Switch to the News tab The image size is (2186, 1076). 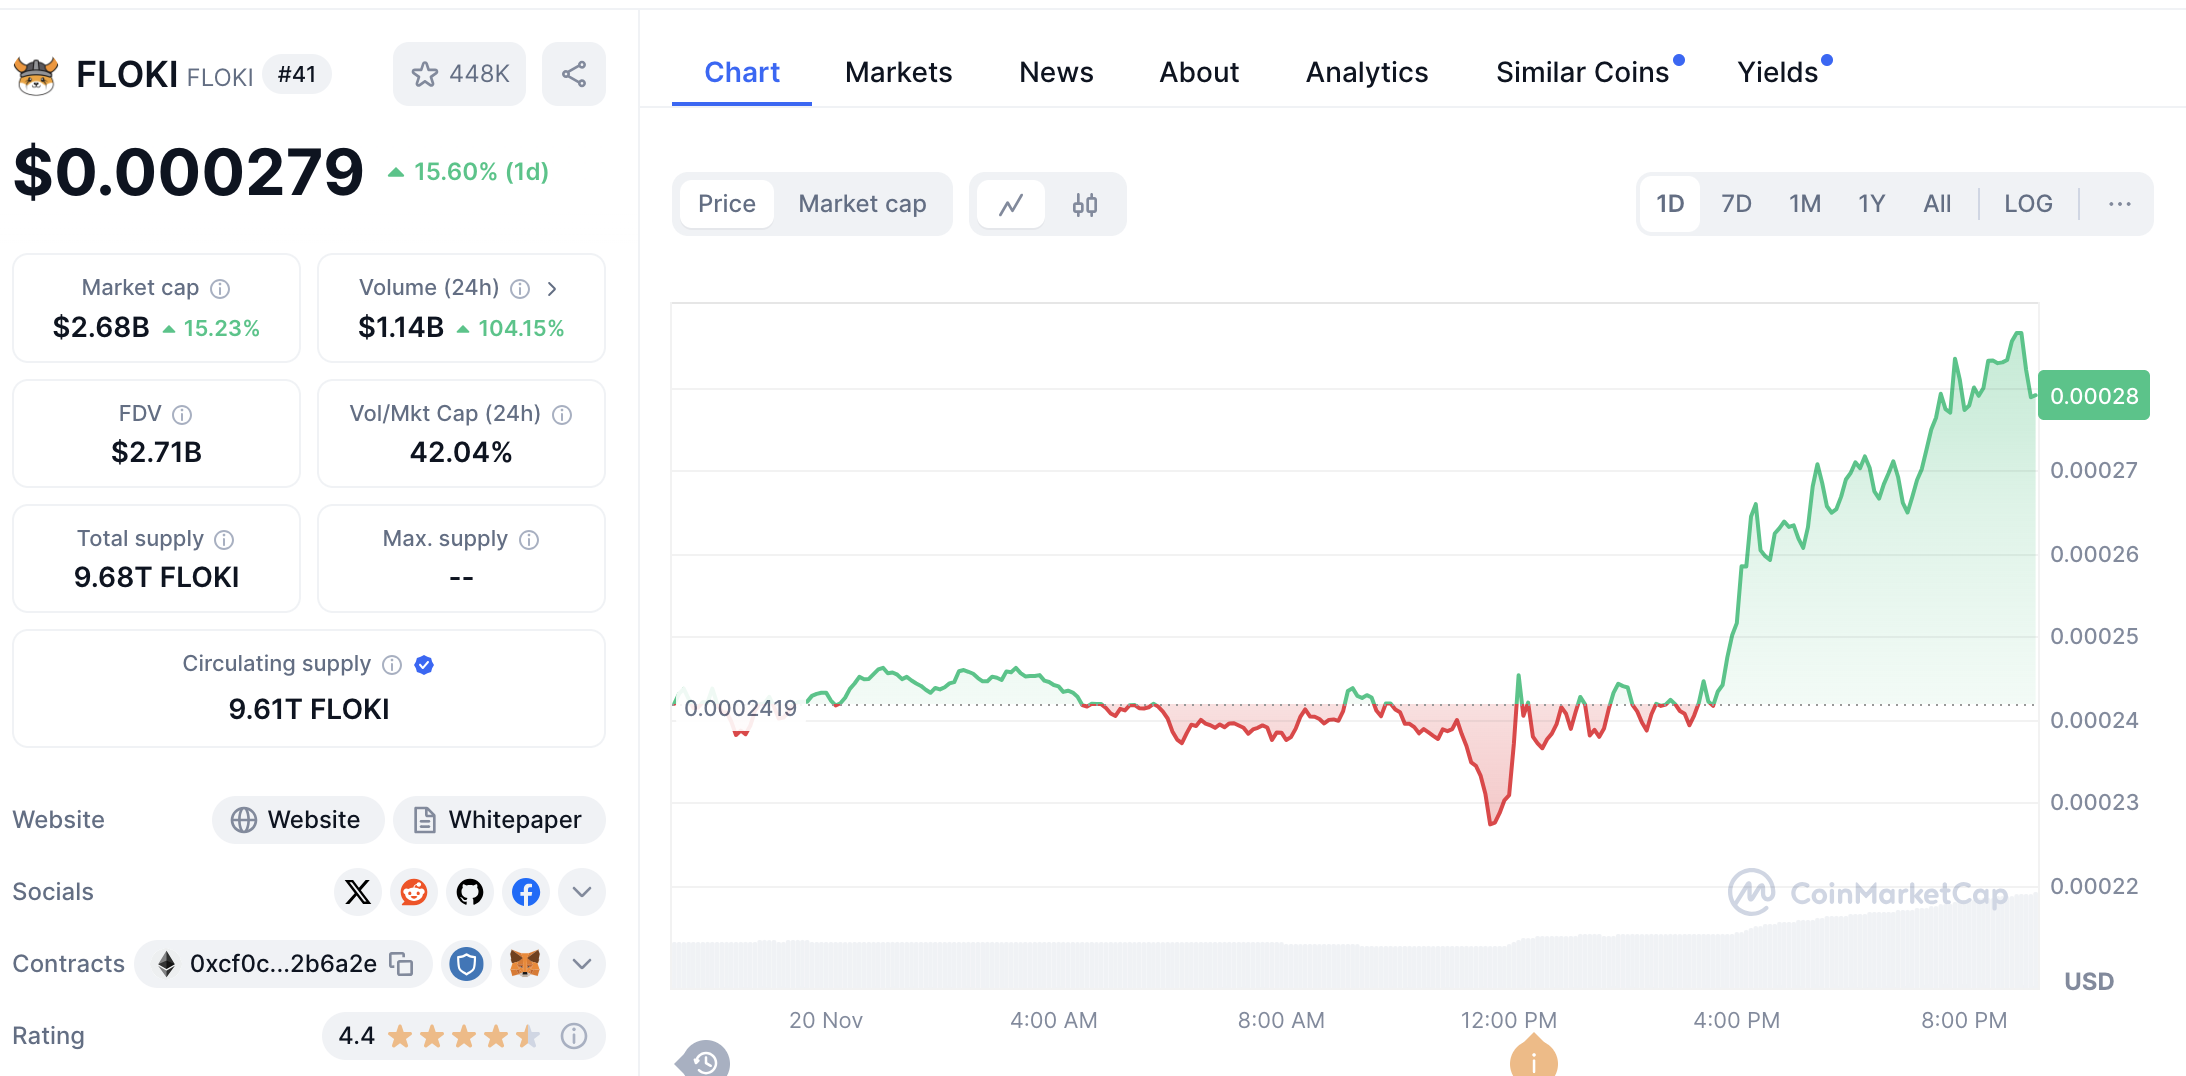[x=1056, y=73]
